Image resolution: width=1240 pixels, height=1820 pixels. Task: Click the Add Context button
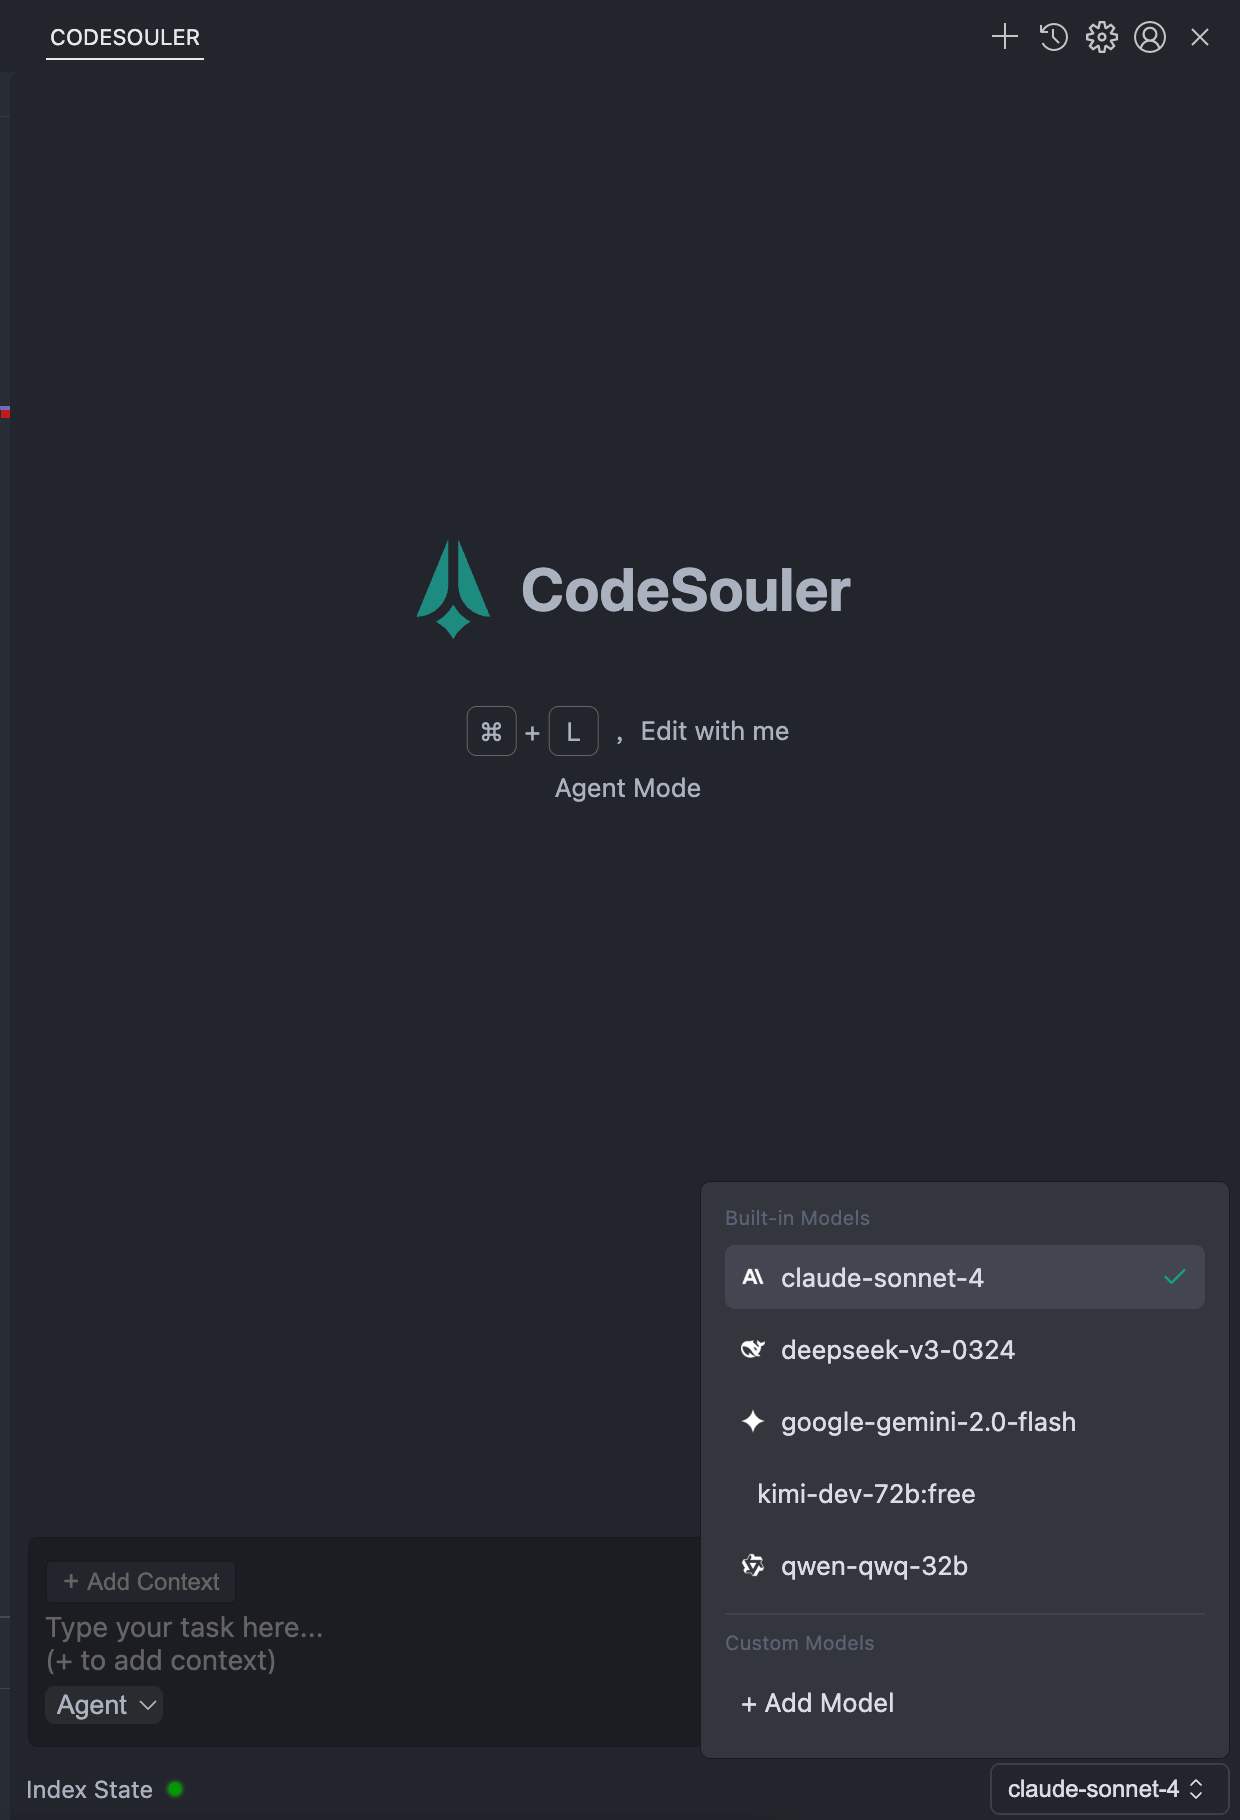[x=141, y=1582]
